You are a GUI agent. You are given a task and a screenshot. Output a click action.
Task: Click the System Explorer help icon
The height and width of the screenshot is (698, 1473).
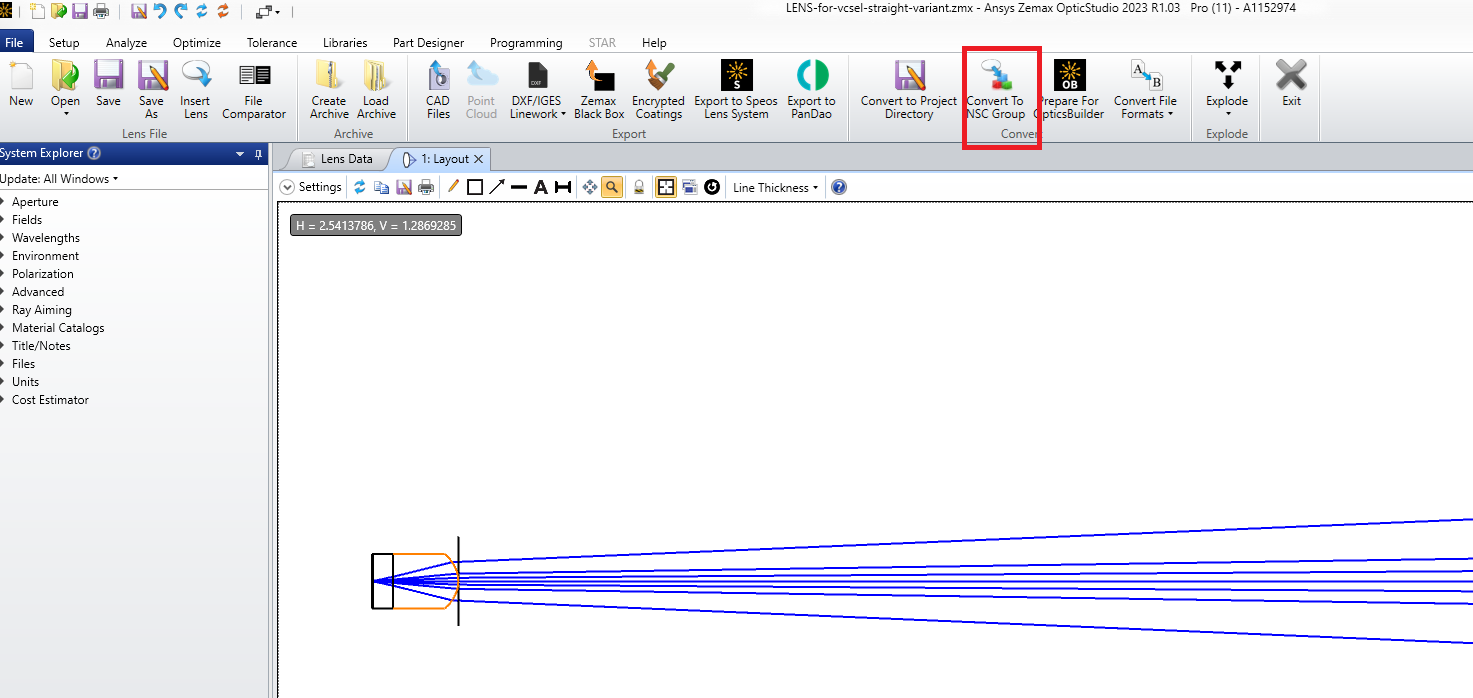tap(94, 153)
